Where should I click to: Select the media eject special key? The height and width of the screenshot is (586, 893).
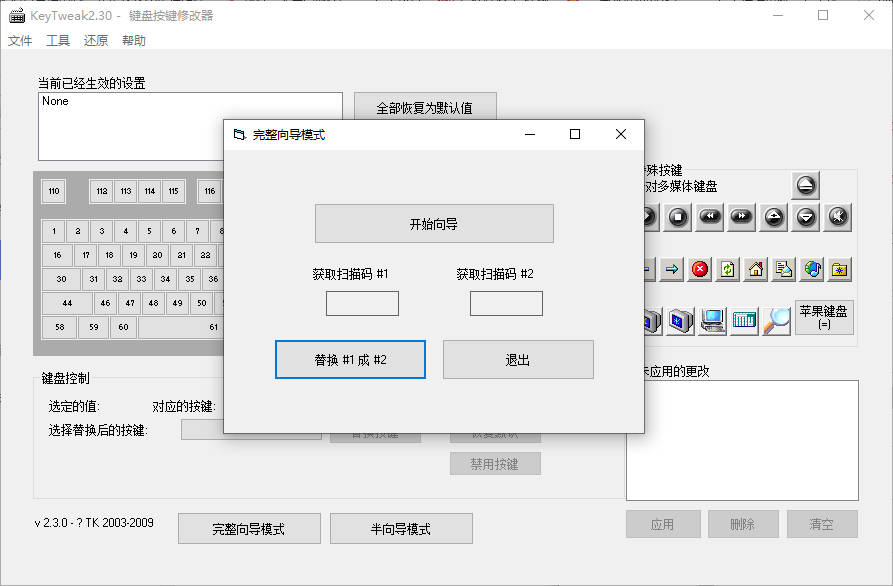point(805,185)
